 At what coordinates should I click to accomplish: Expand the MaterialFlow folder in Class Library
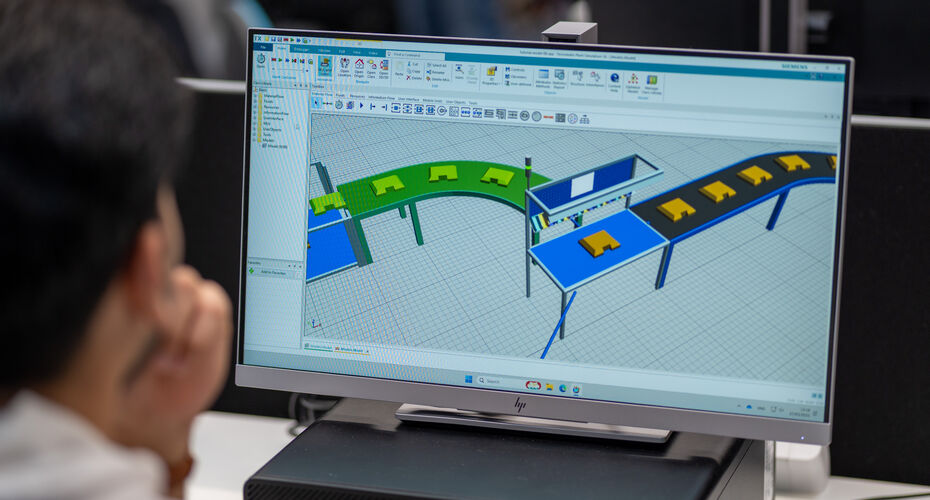[255, 96]
